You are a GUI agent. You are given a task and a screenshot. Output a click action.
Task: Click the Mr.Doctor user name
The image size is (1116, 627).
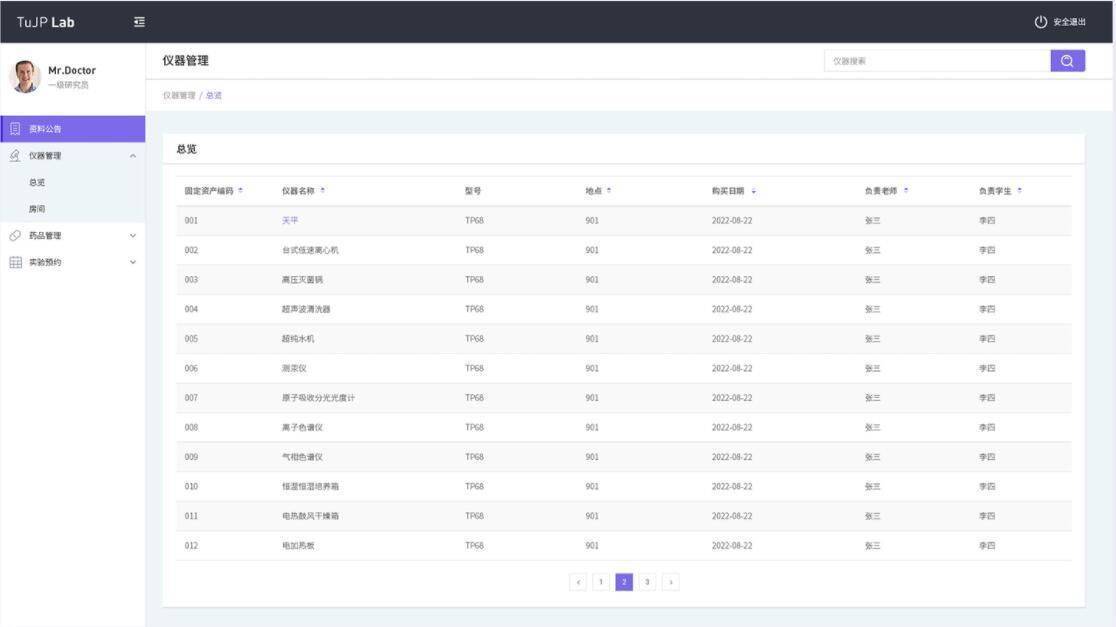click(72, 70)
